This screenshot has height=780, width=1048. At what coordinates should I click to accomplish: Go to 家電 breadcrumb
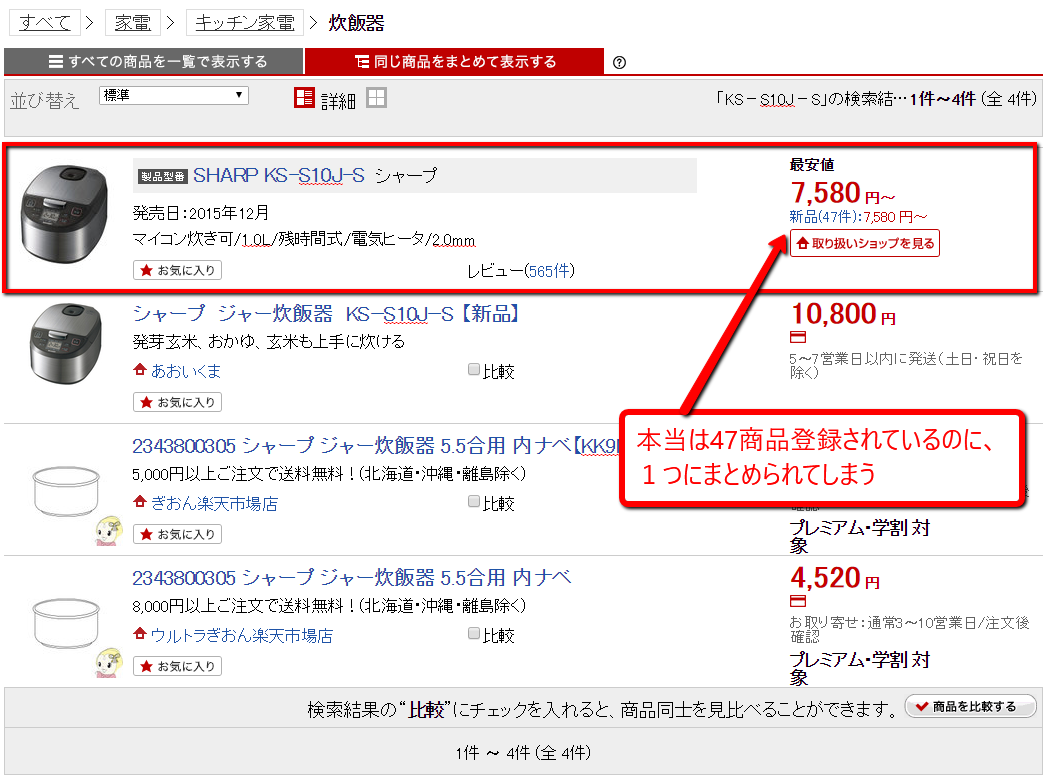133,23
